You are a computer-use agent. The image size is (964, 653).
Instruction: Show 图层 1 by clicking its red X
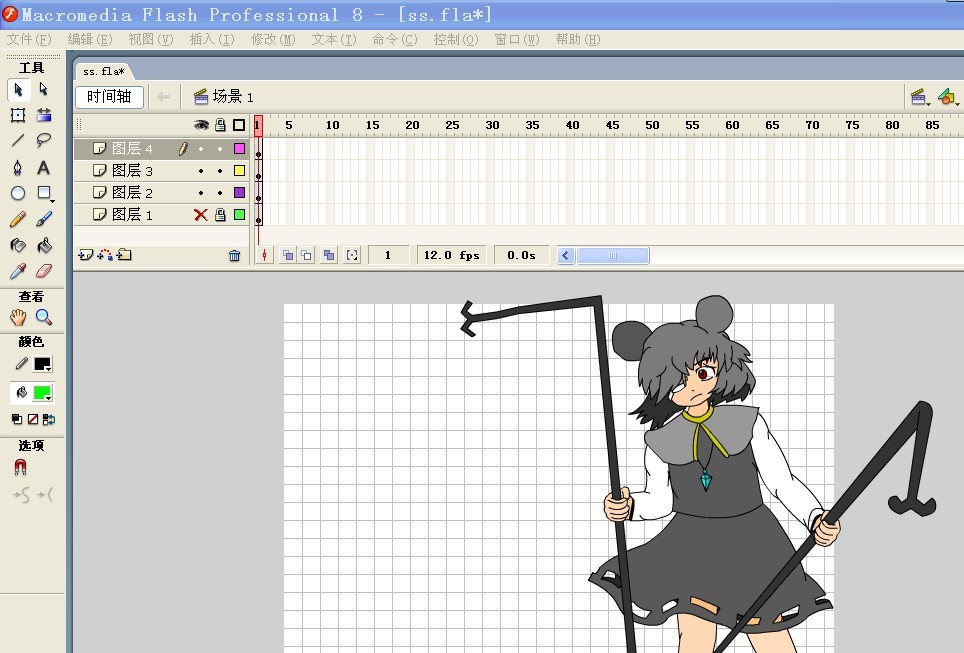point(200,214)
